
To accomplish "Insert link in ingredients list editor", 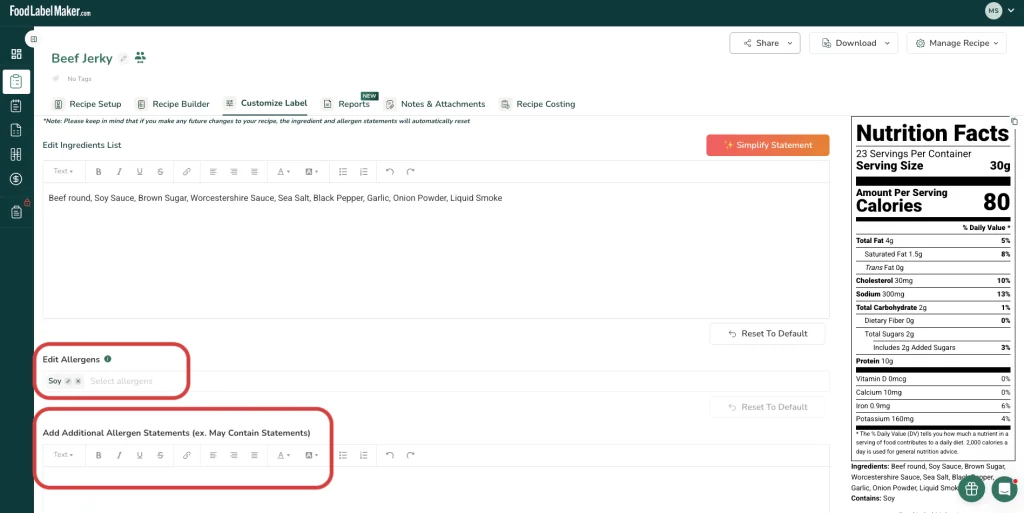I will pyautogui.click(x=187, y=172).
